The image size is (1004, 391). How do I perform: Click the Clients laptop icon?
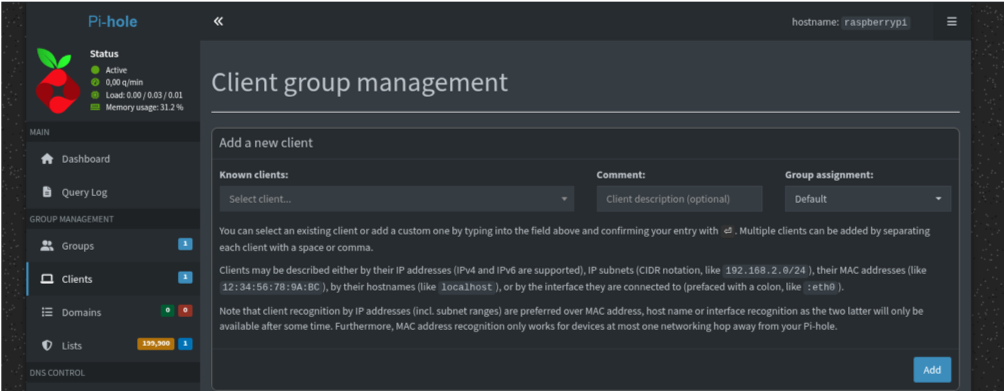[x=47, y=279]
